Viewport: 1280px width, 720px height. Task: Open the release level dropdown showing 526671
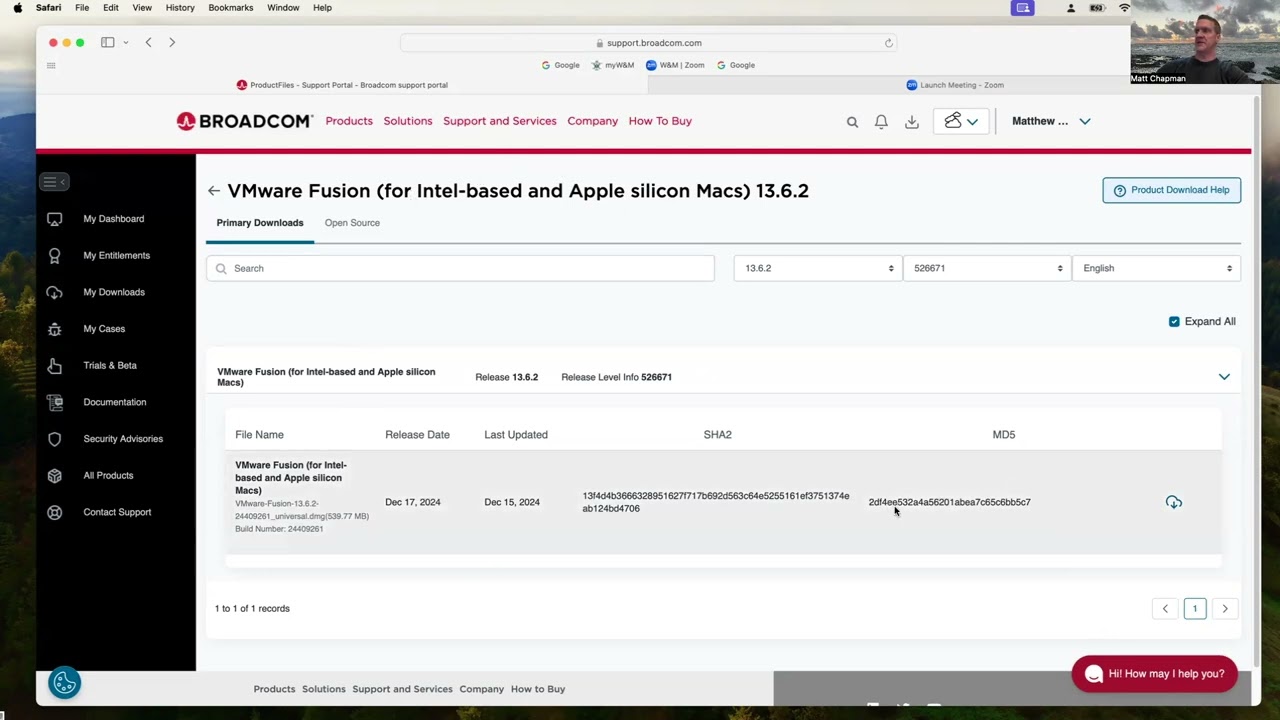coord(986,268)
